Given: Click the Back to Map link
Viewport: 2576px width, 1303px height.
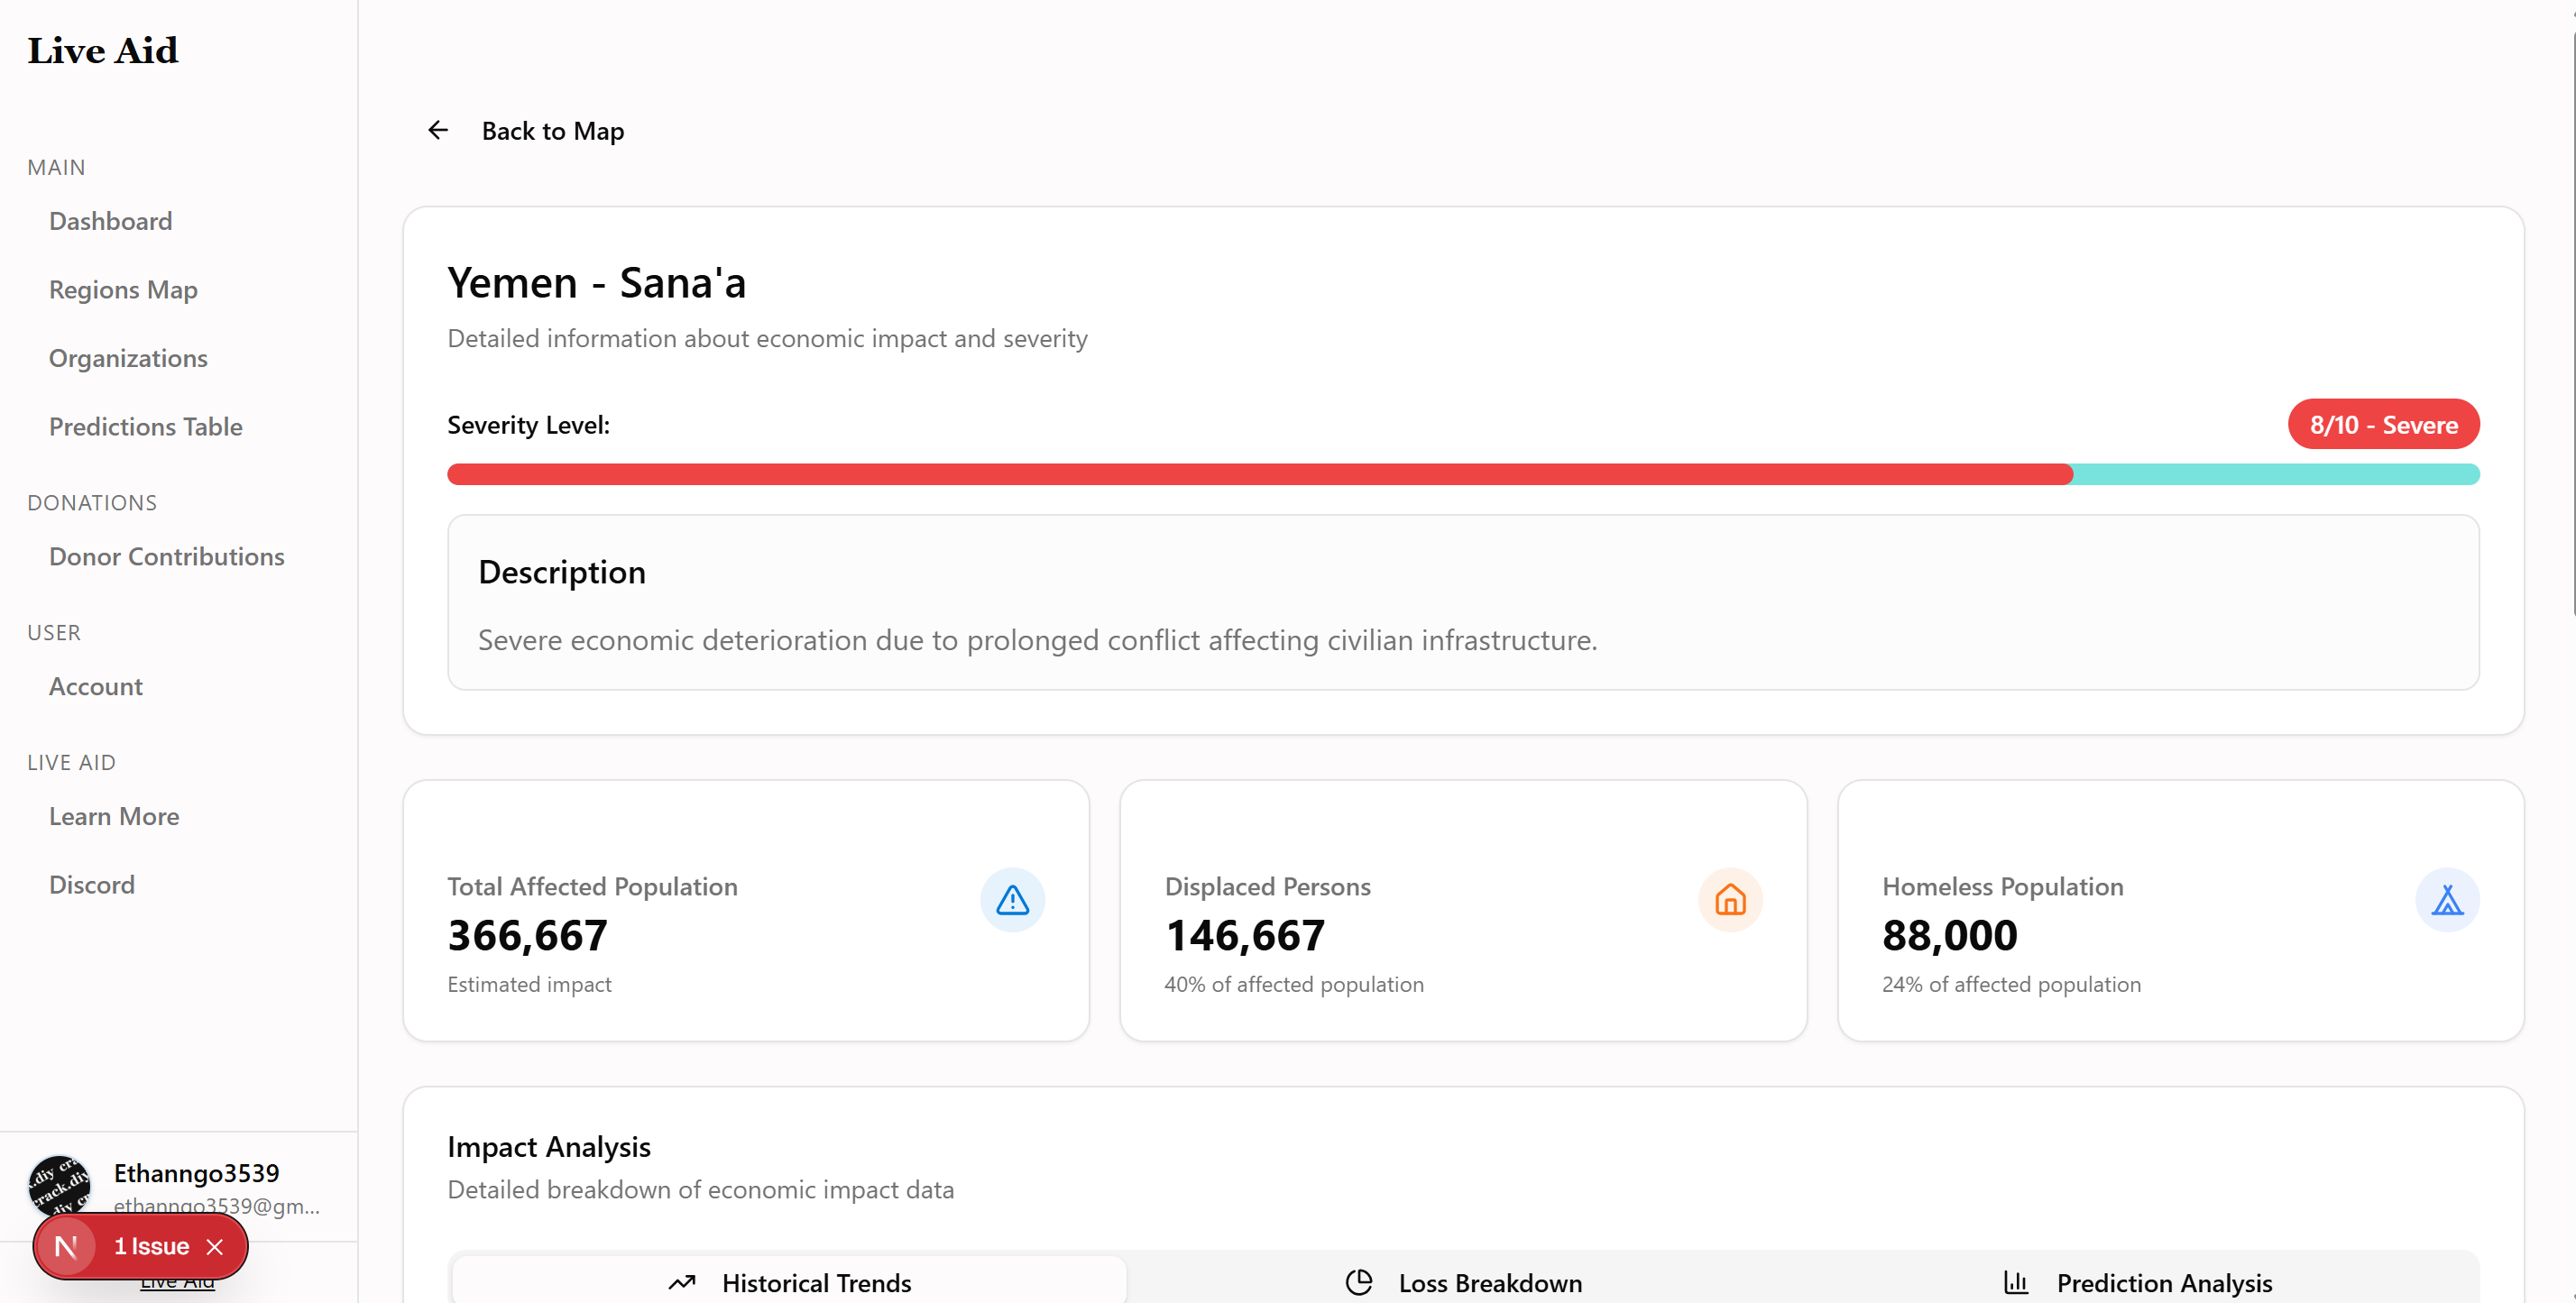Looking at the screenshot, I should click(x=552, y=131).
